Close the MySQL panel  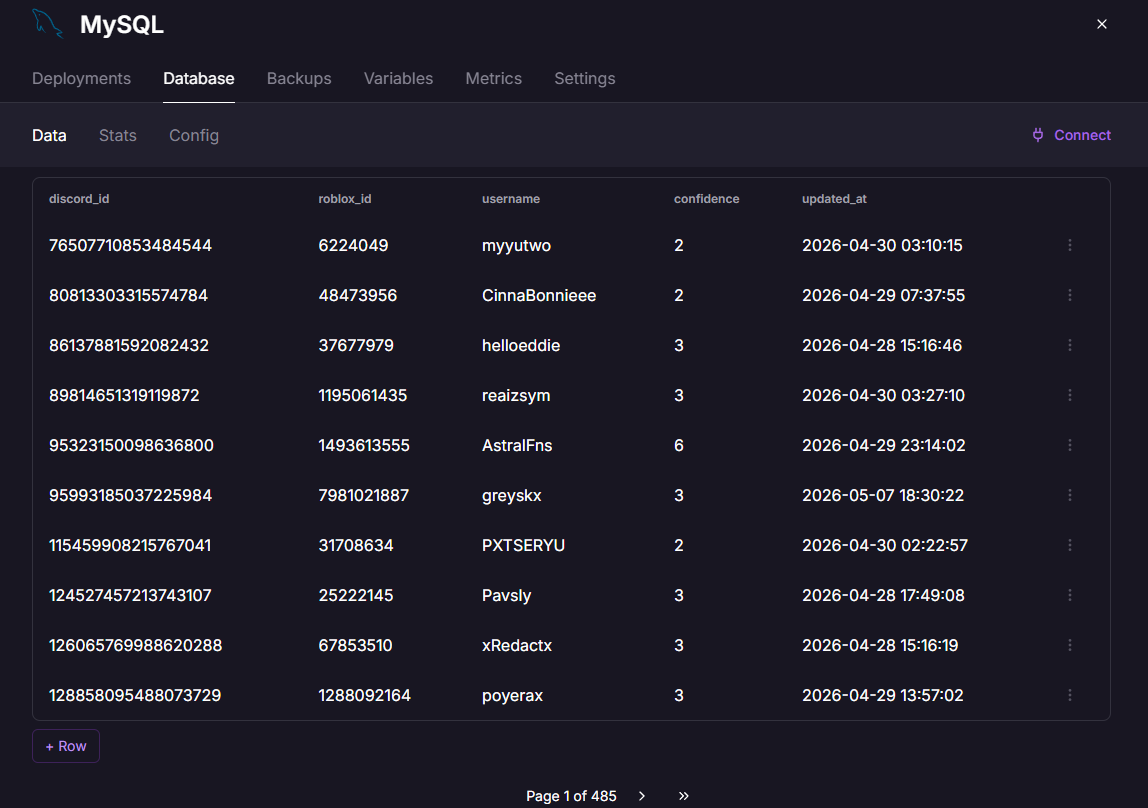coord(1102,24)
